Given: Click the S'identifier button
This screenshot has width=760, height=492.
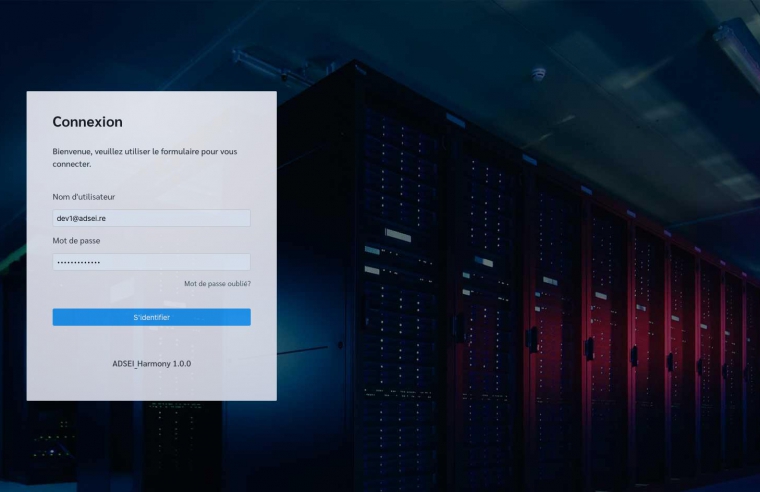Looking at the screenshot, I should pos(151,317).
